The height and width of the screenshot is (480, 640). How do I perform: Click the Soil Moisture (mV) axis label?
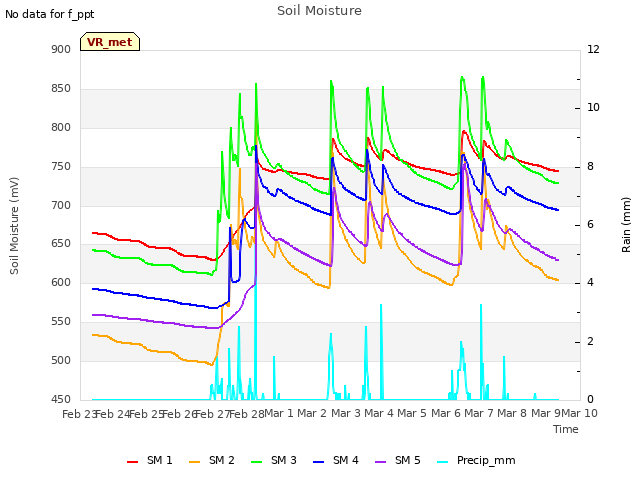(x=14, y=225)
